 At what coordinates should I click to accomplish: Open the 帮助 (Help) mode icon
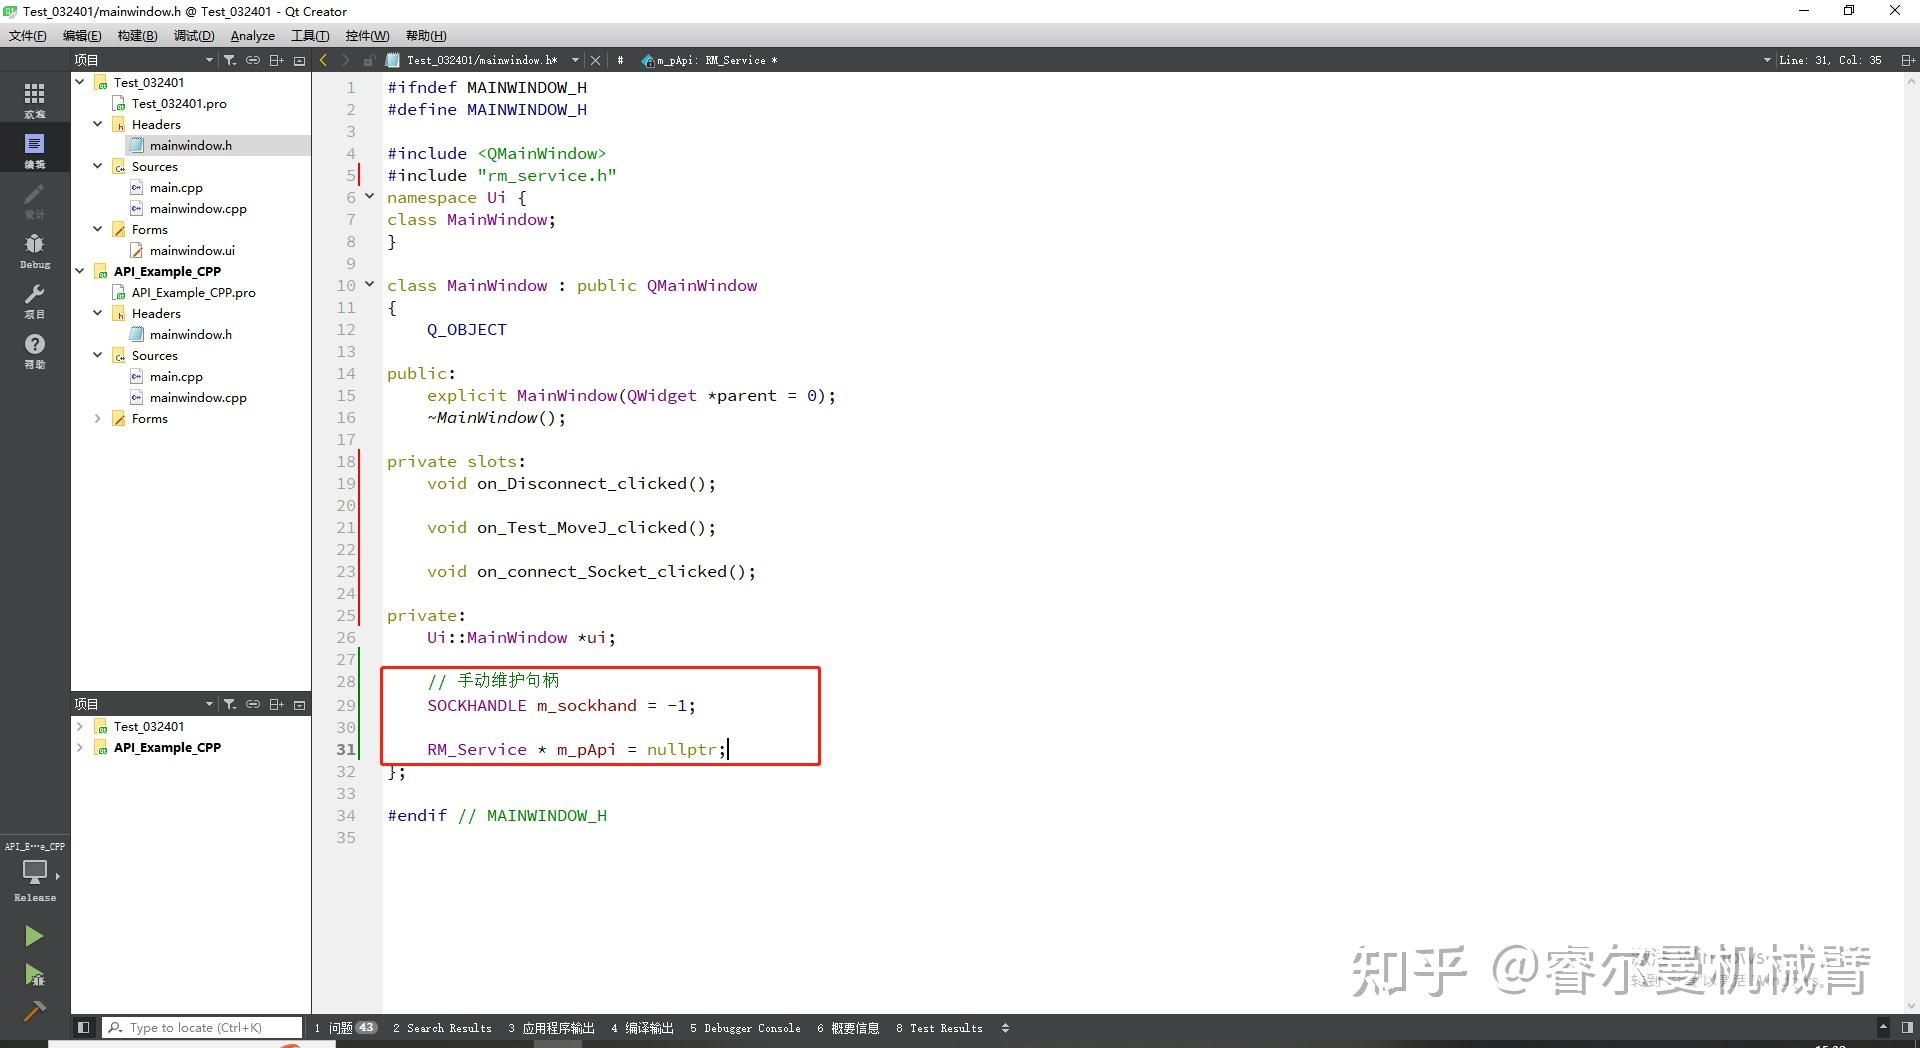tap(34, 345)
